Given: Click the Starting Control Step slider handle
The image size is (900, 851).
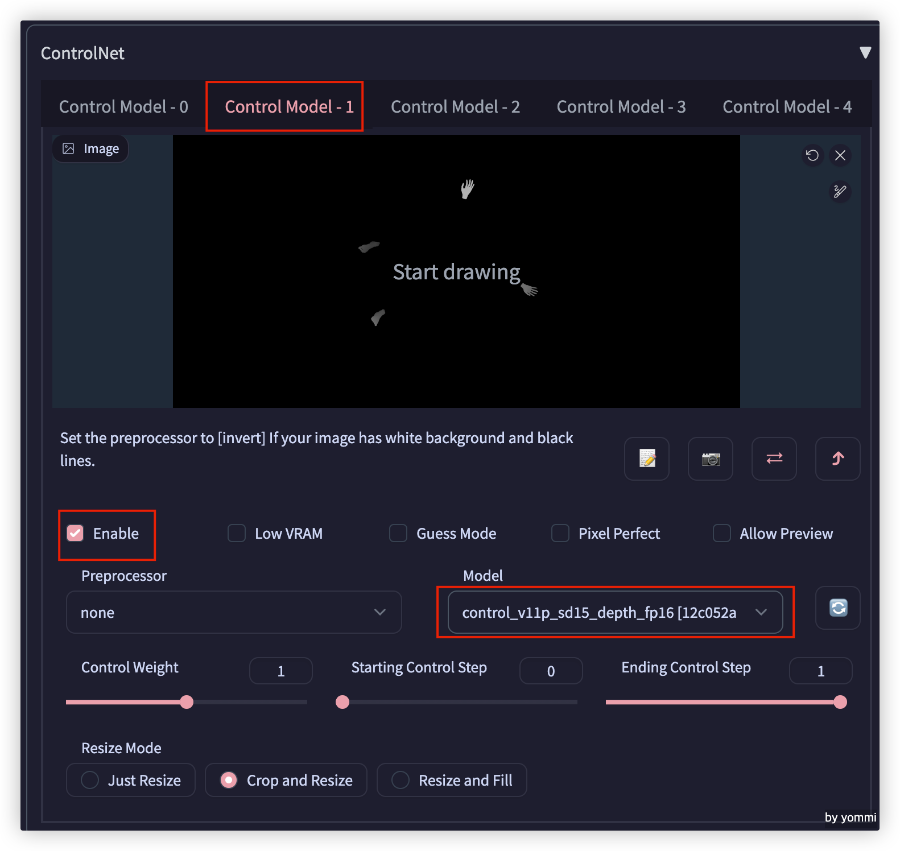Looking at the screenshot, I should coord(343,702).
